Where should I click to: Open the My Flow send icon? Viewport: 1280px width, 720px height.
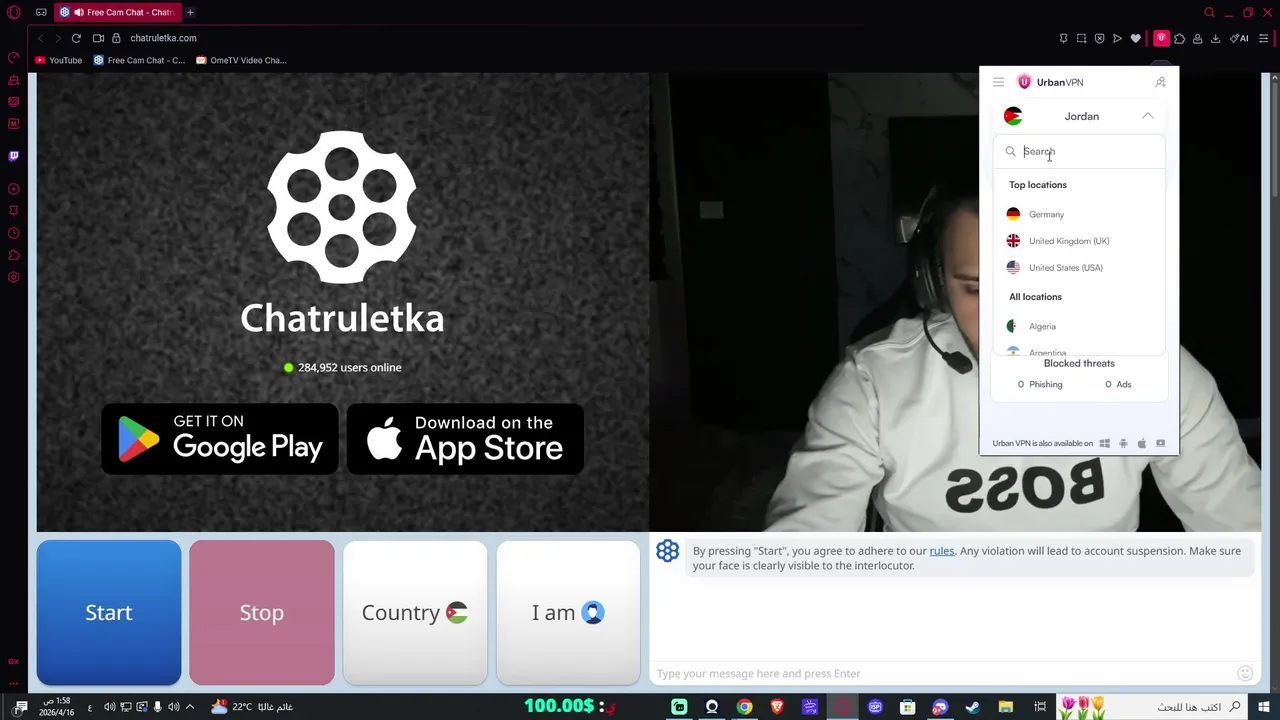[1117, 38]
